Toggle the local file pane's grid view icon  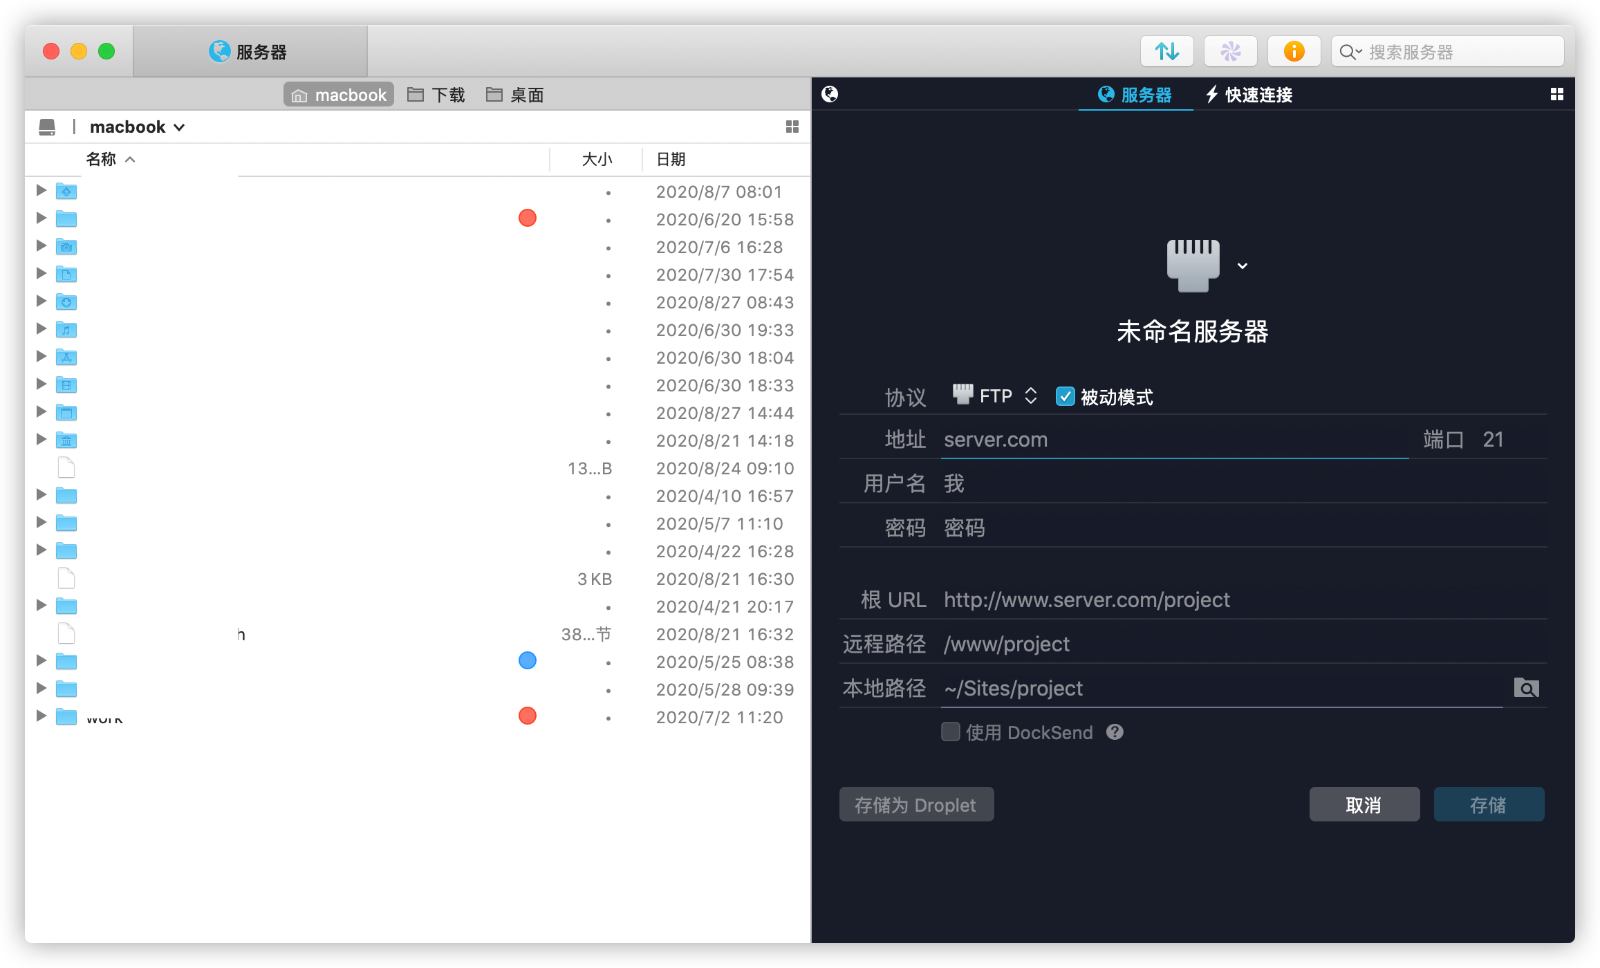pos(792,127)
